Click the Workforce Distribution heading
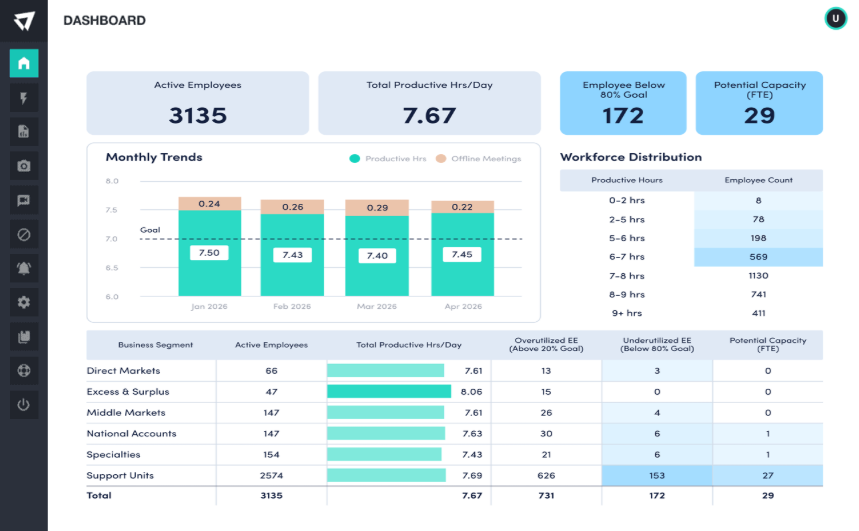Viewport: 859px width, 531px height. click(631, 157)
